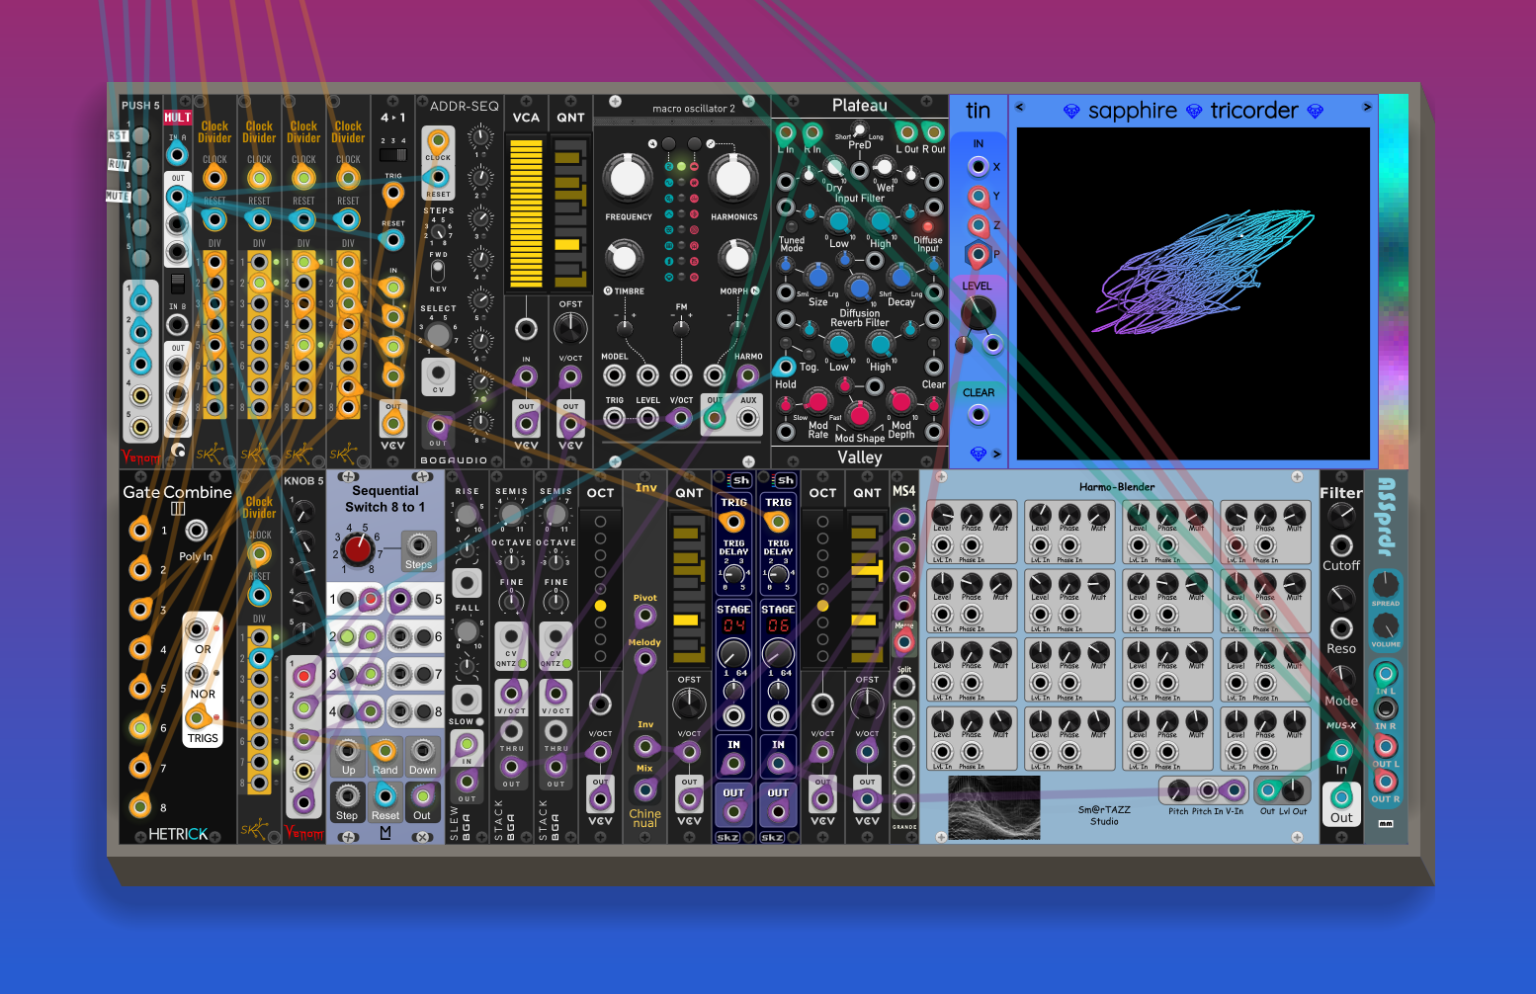The width and height of the screenshot is (1536, 994).
Task: Click the sapphire tricorder 3D display
Action: click(x=1193, y=293)
